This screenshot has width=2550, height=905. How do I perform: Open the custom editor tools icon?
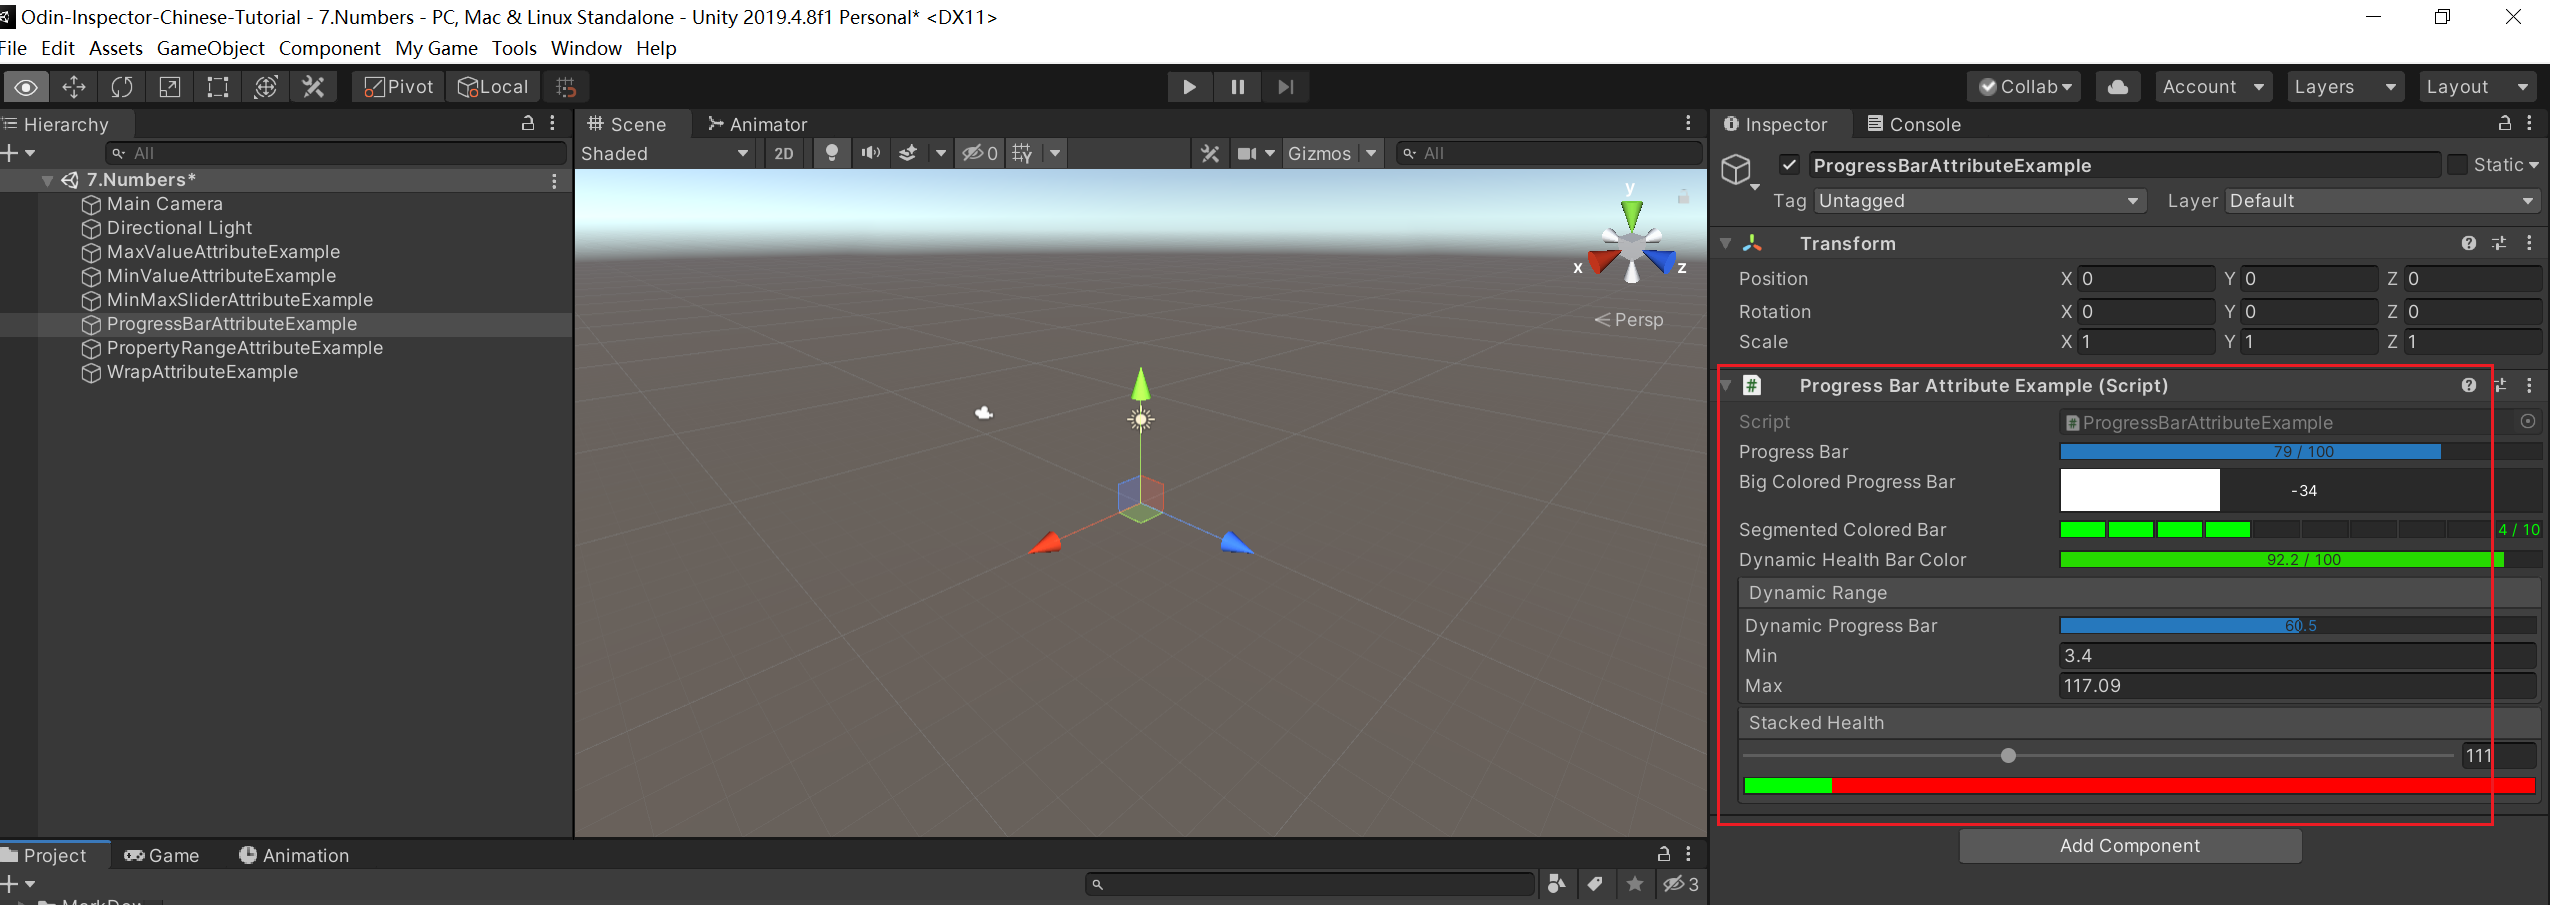click(314, 87)
